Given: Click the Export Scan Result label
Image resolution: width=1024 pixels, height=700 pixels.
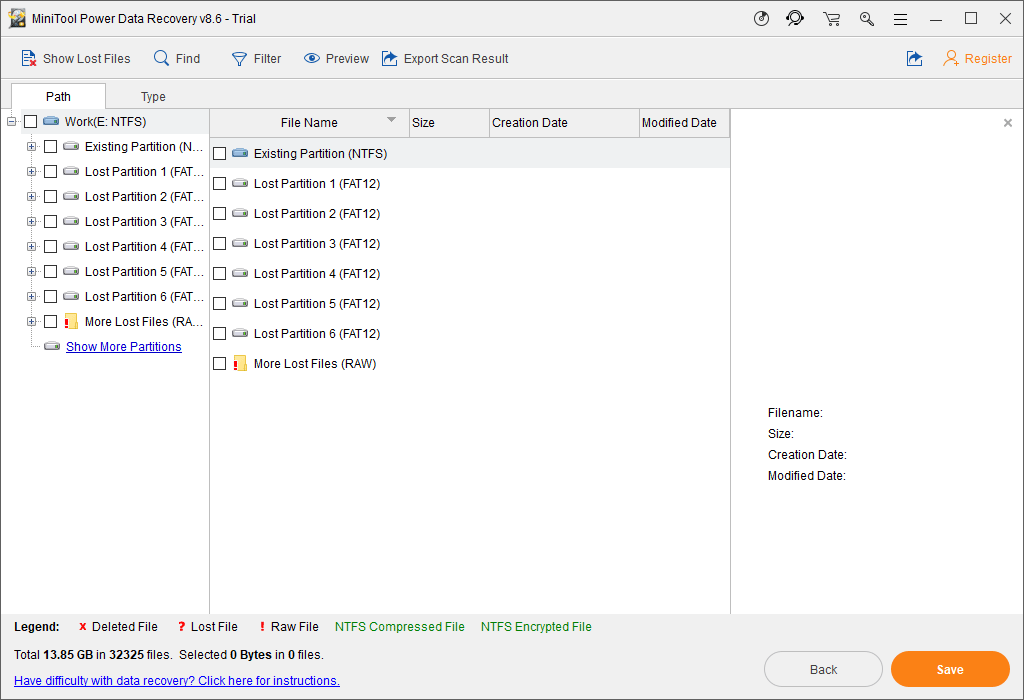Looking at the screenshot, I should click(456, 59).
